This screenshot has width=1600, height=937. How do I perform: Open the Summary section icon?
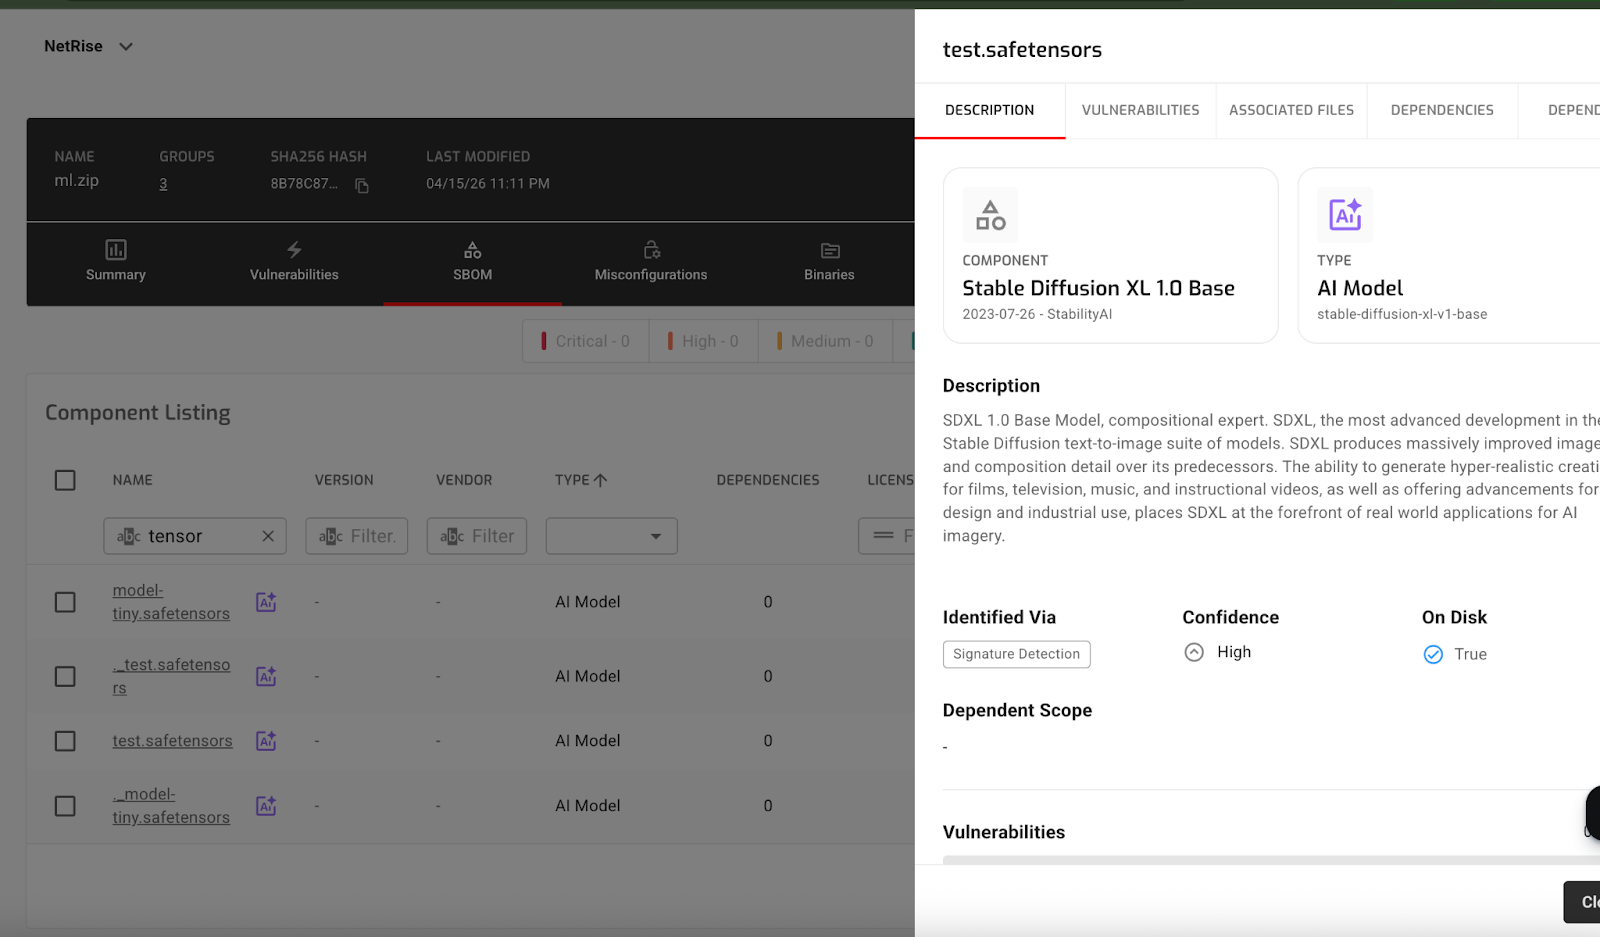116,250
